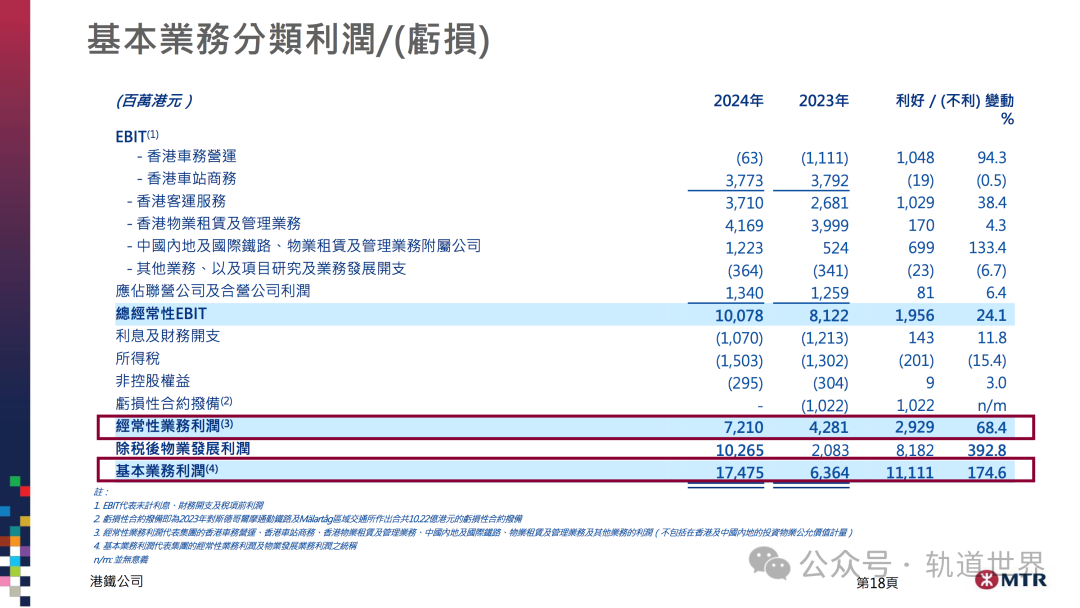Image resolution: width=1080 pixels, height=608 pixels.
Task: Click the 17,475 underlying profit value
Action: click(x=740, y=473)
